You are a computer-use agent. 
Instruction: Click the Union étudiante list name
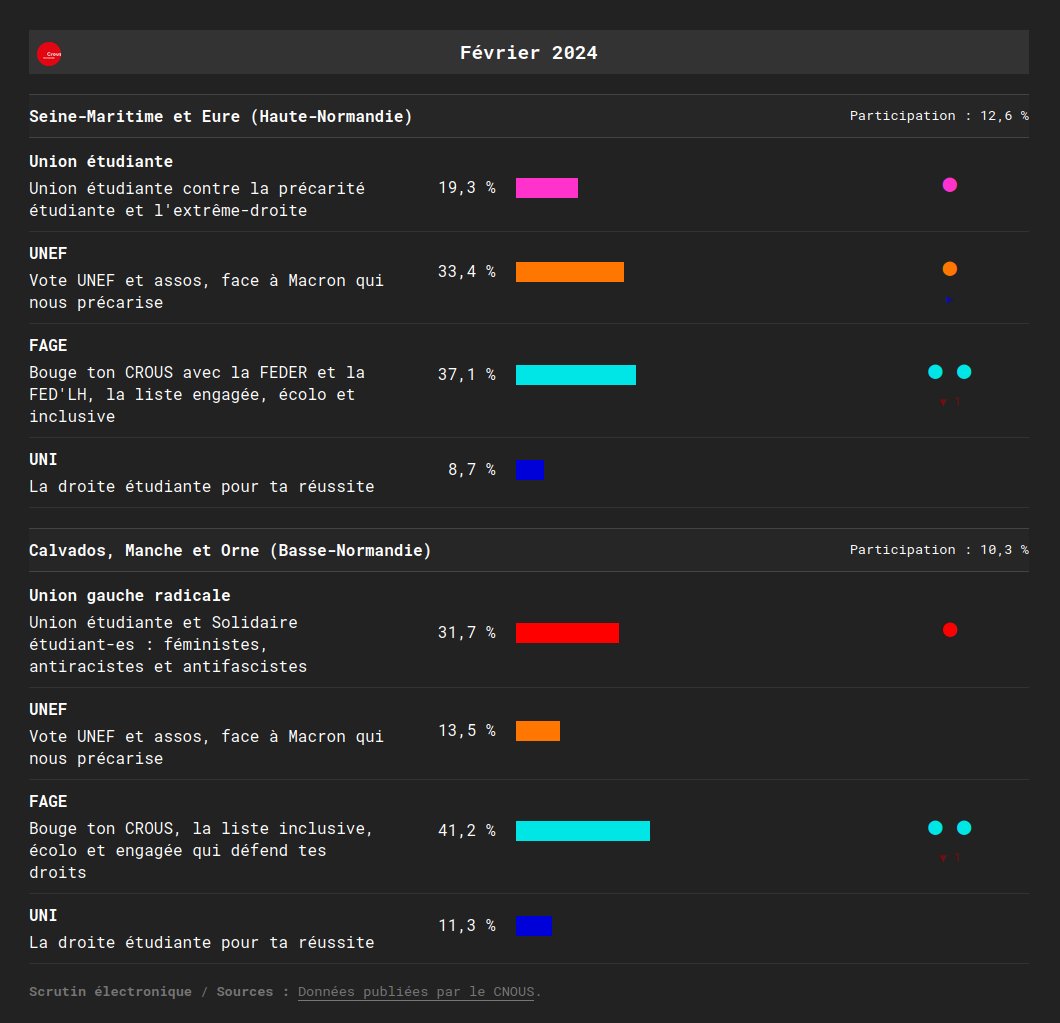101,162
